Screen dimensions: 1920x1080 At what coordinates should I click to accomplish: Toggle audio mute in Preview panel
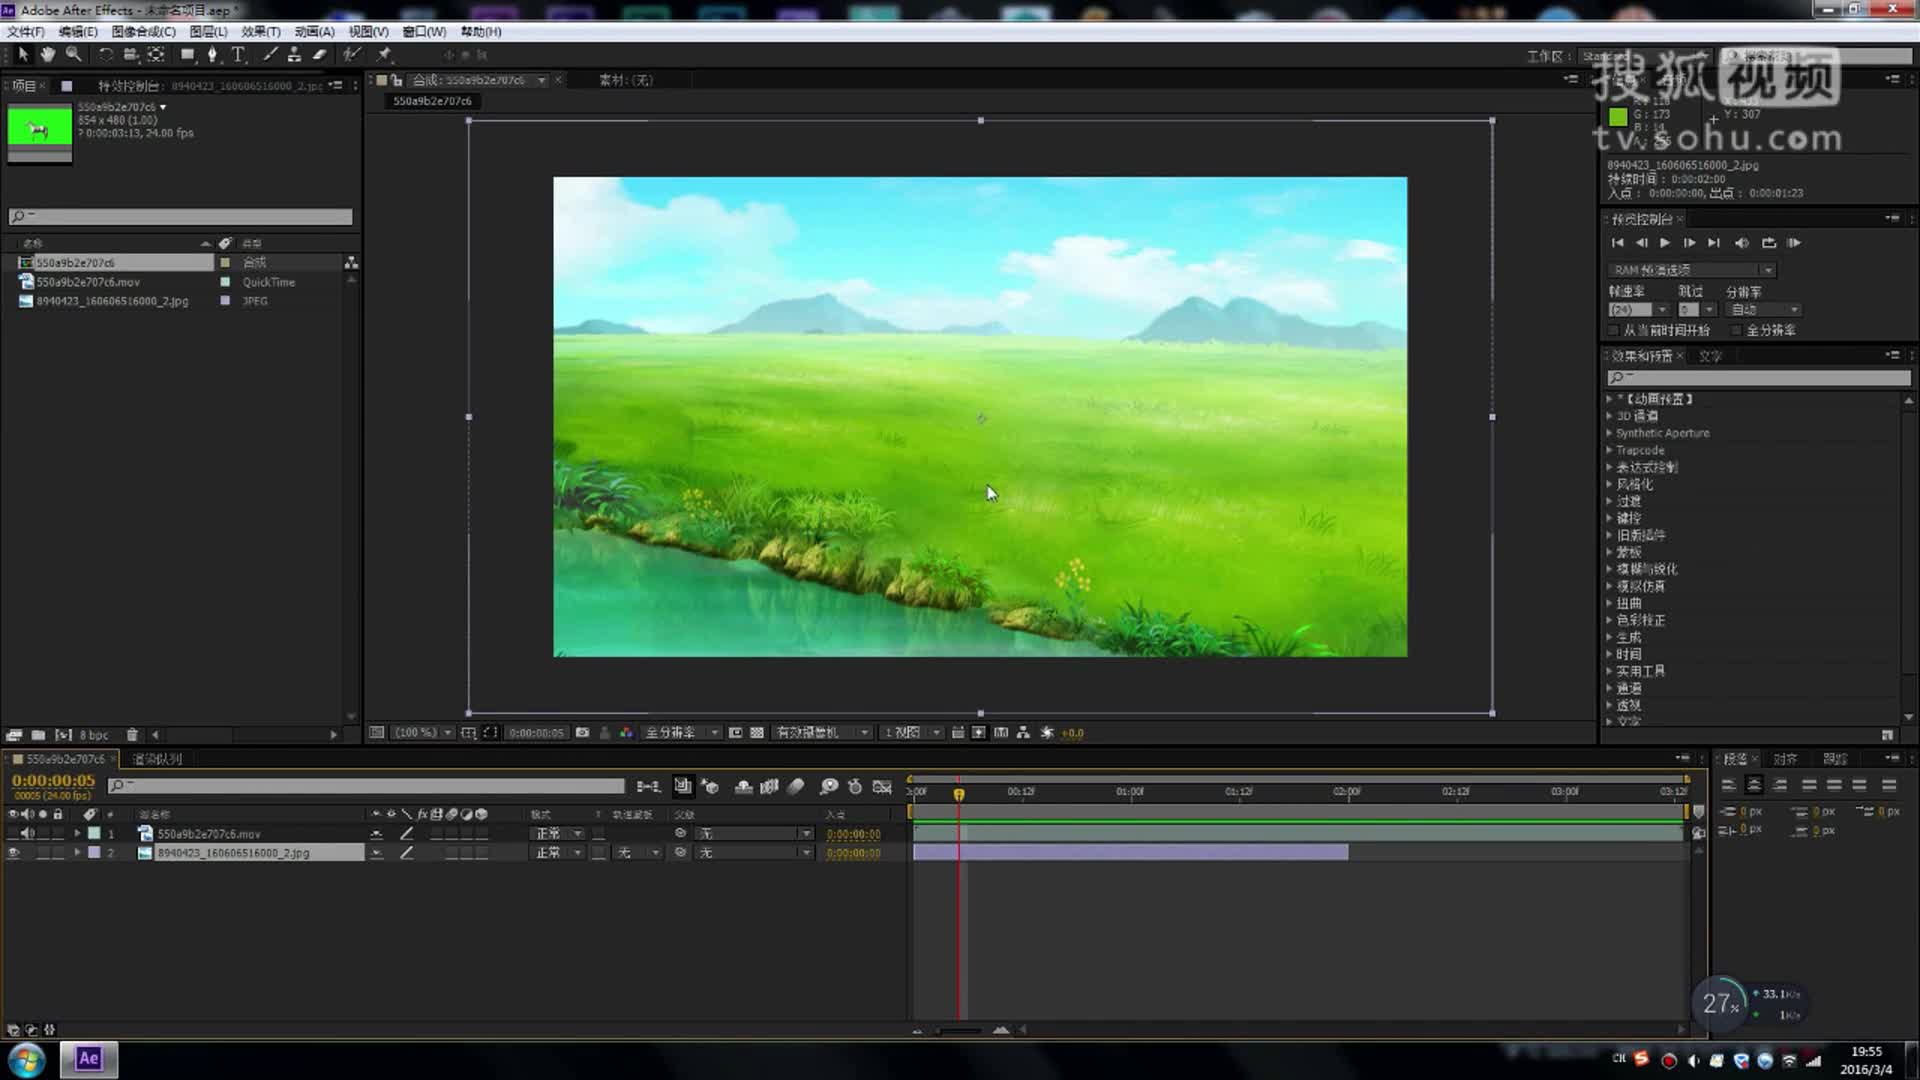pyautogui.click(x=1741, y=243)
